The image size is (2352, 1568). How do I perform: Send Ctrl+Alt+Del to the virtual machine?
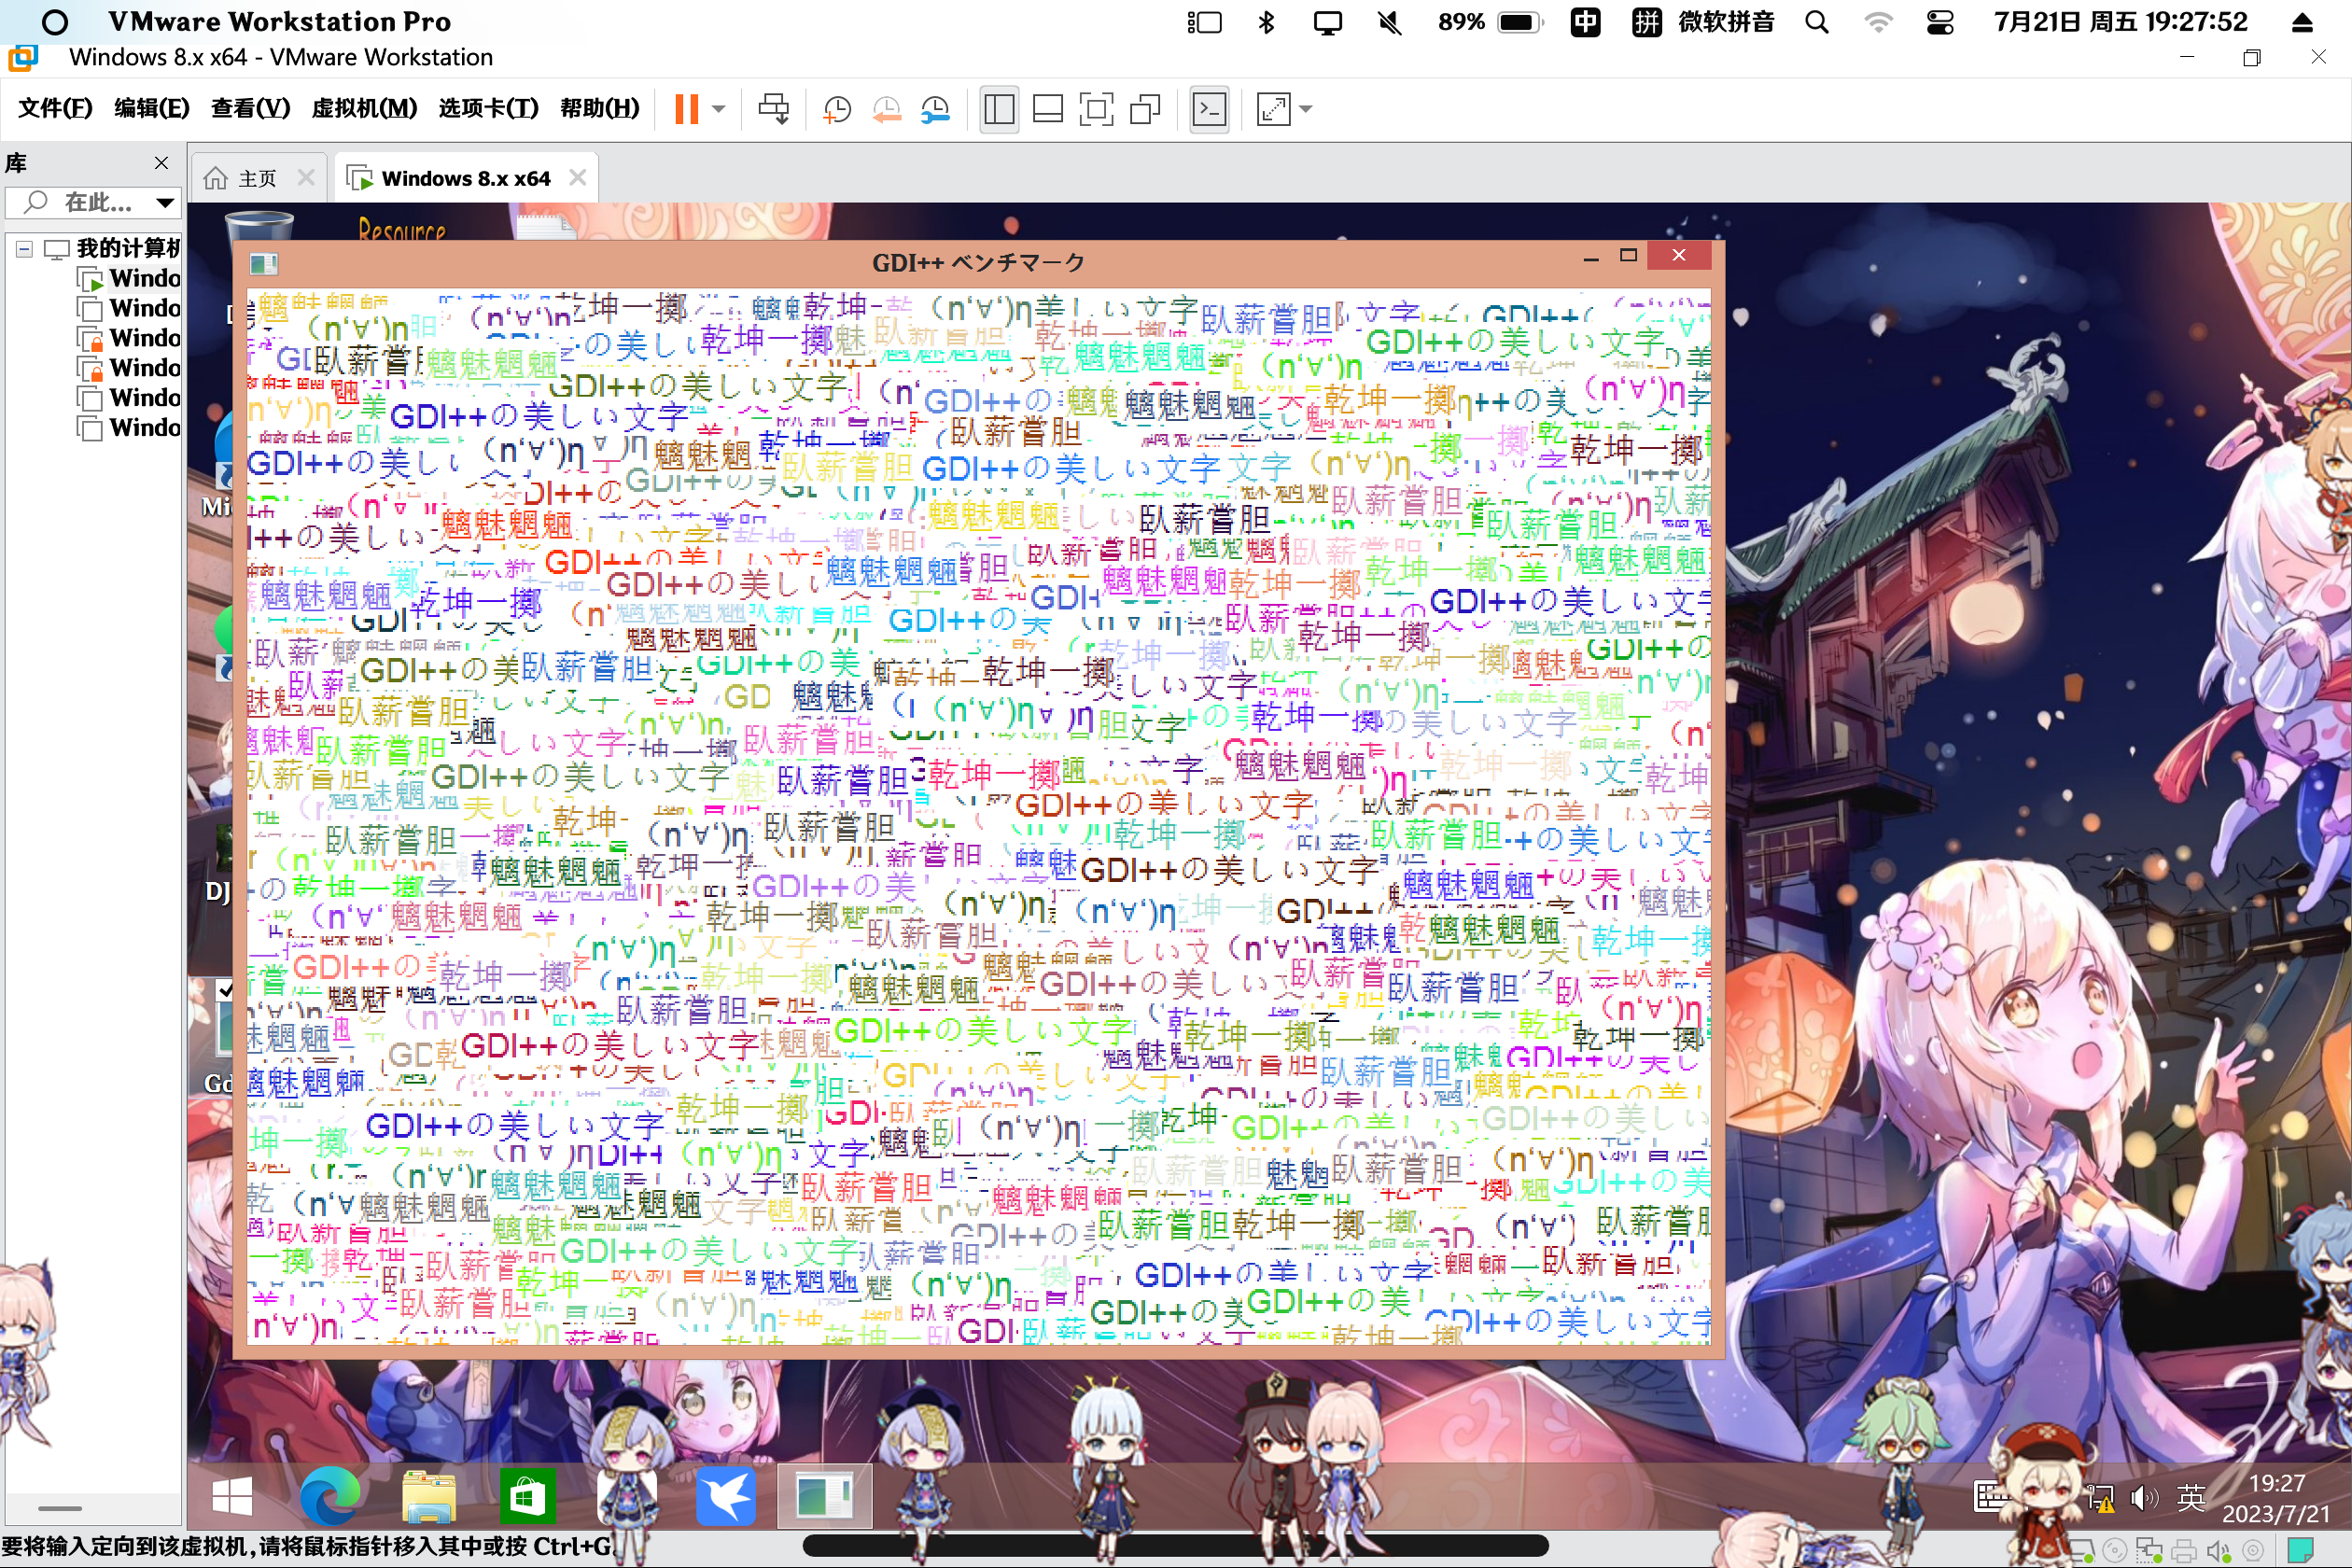[x=774, y=109]
